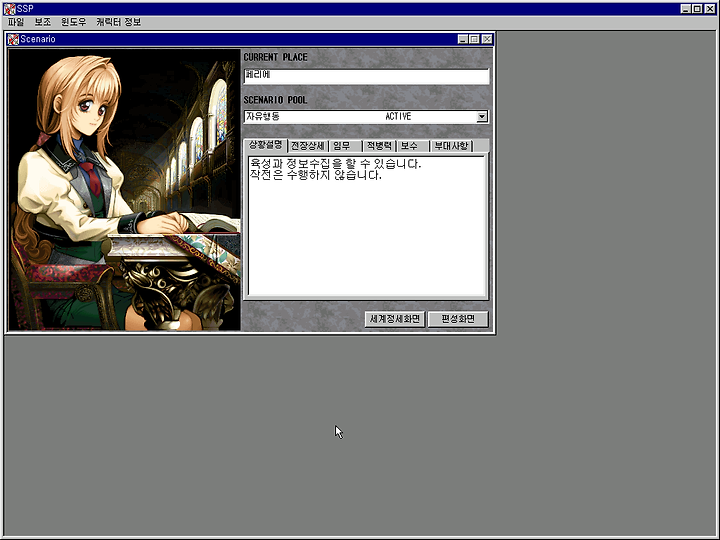Maximize the SSP main window

[697, 9]
